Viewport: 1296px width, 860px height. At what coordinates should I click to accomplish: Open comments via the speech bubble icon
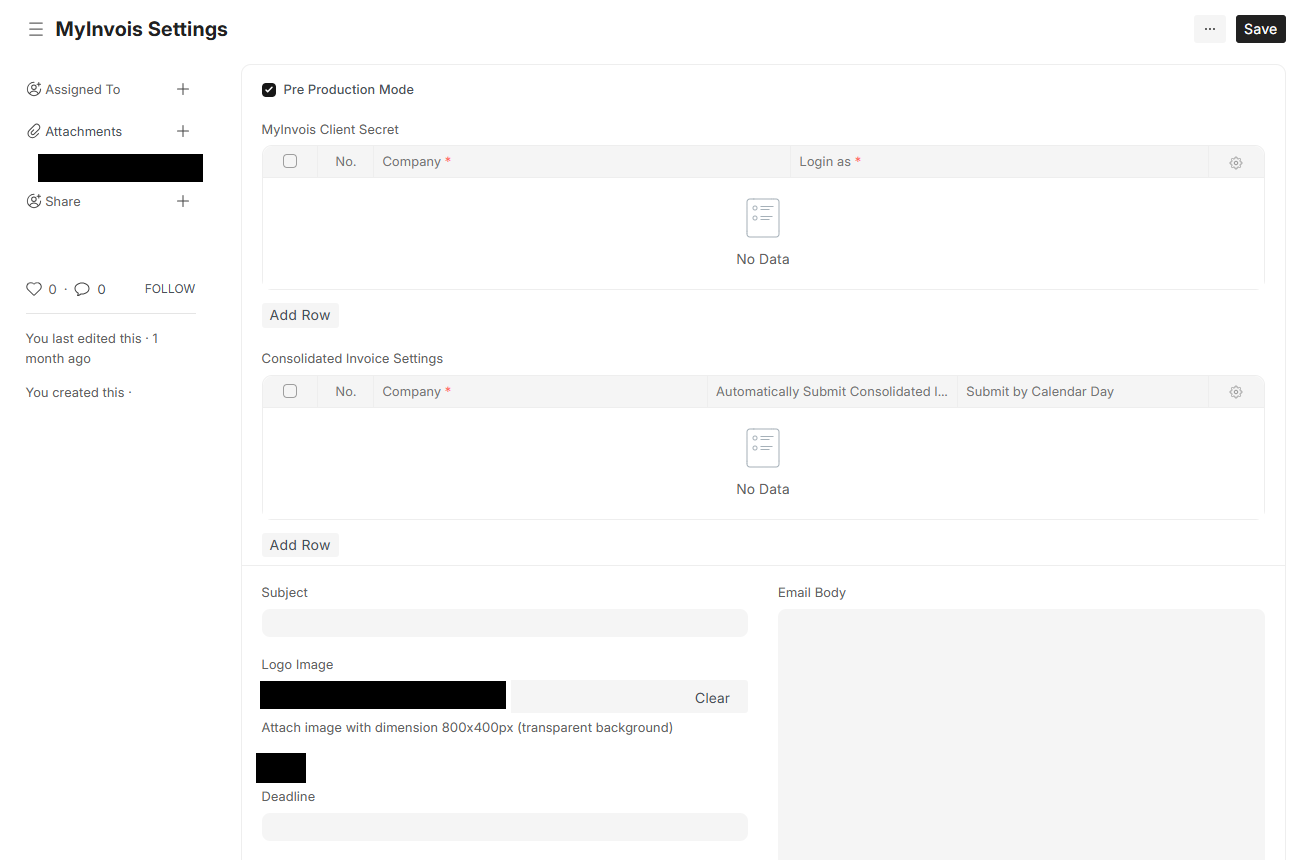coord(82,289)
